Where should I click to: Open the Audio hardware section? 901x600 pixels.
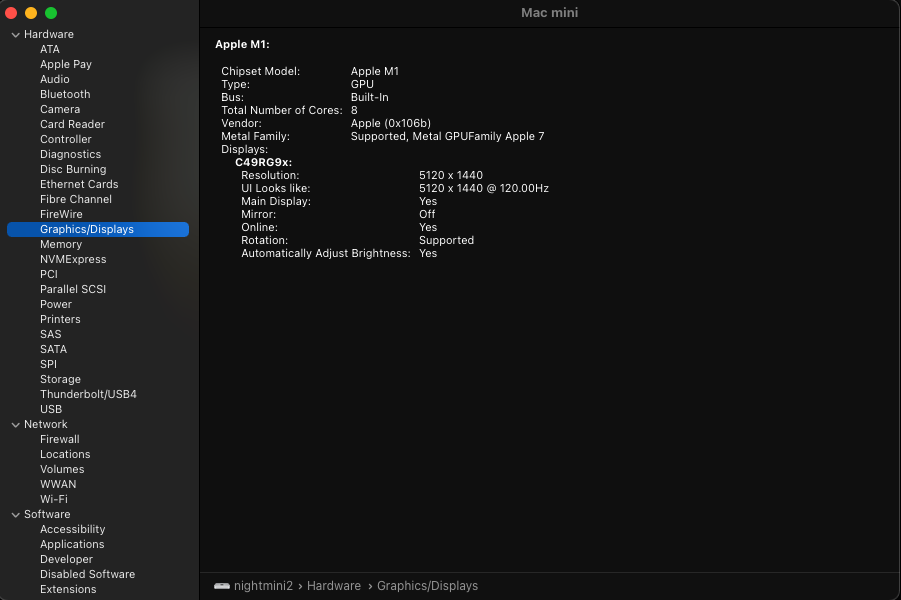pyautogui.click(x=55, y=79)
